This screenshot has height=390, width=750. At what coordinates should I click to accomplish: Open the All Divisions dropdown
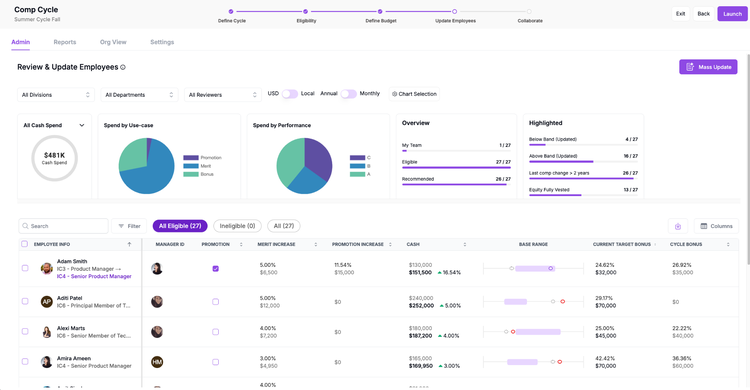pyautogui.click(x=56, y=95)
